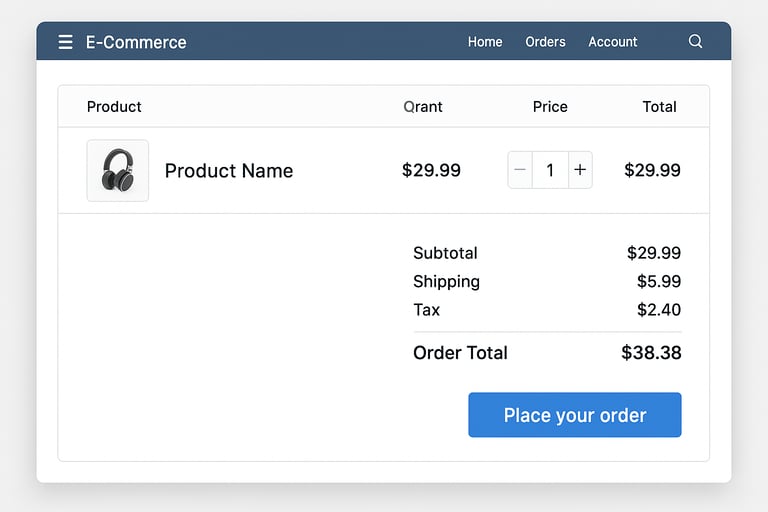The height and width of the screenshot is (512, 768).
Task: Click the headphones product thumbnail
Action: (118, 170)
